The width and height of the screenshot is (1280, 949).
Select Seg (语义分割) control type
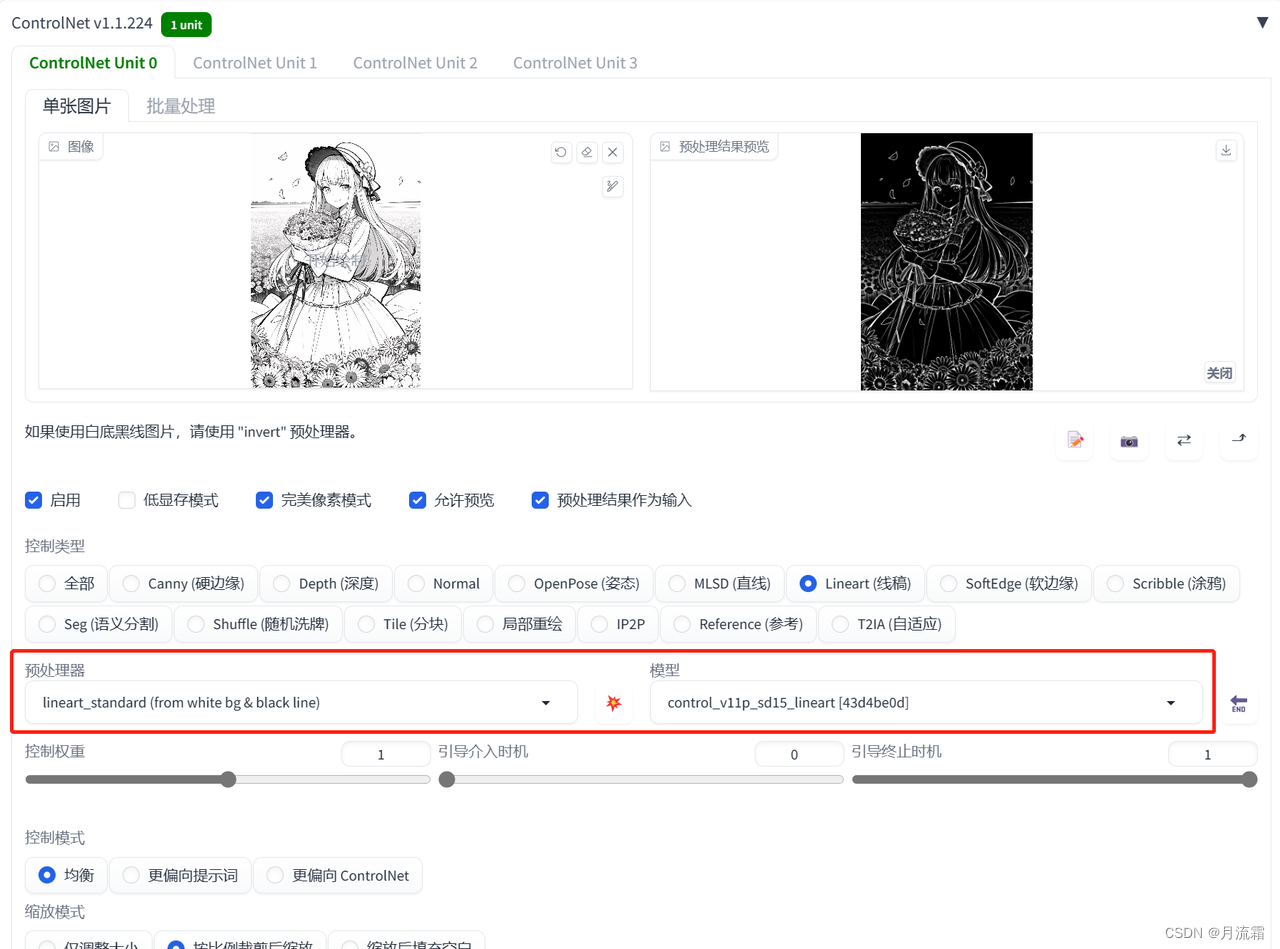tap(98, 624)
